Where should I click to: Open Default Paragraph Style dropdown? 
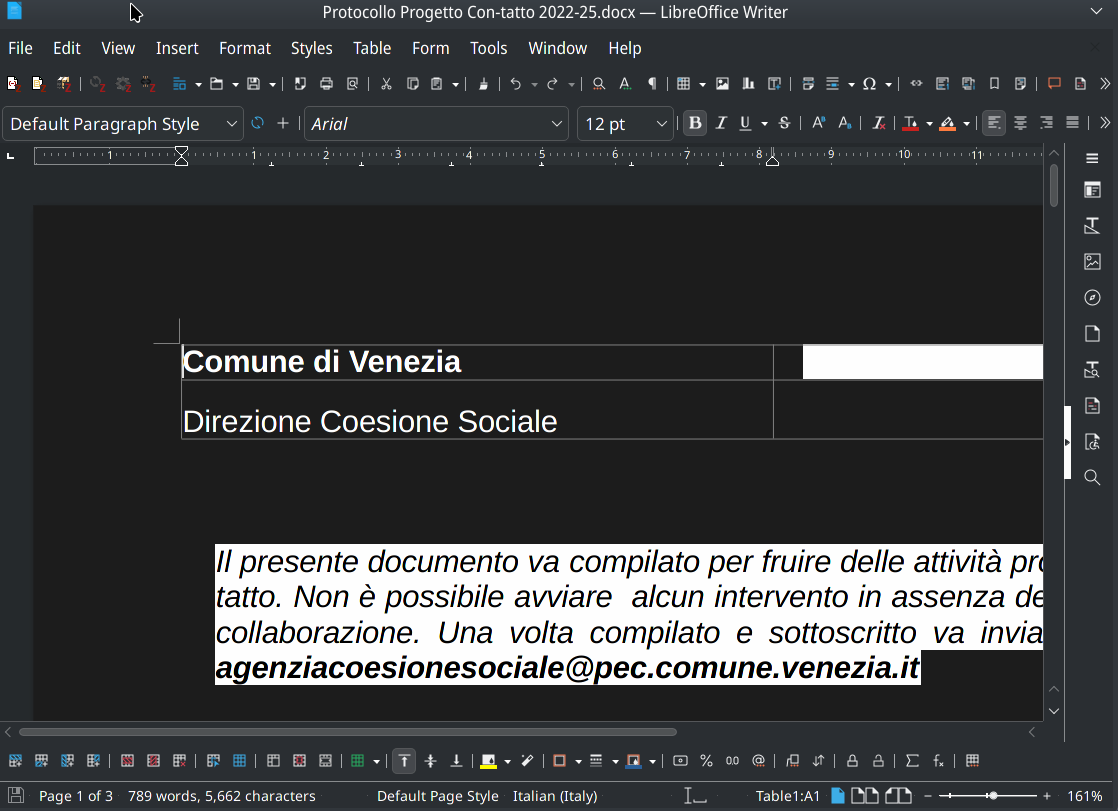click(x=231, y=124)
